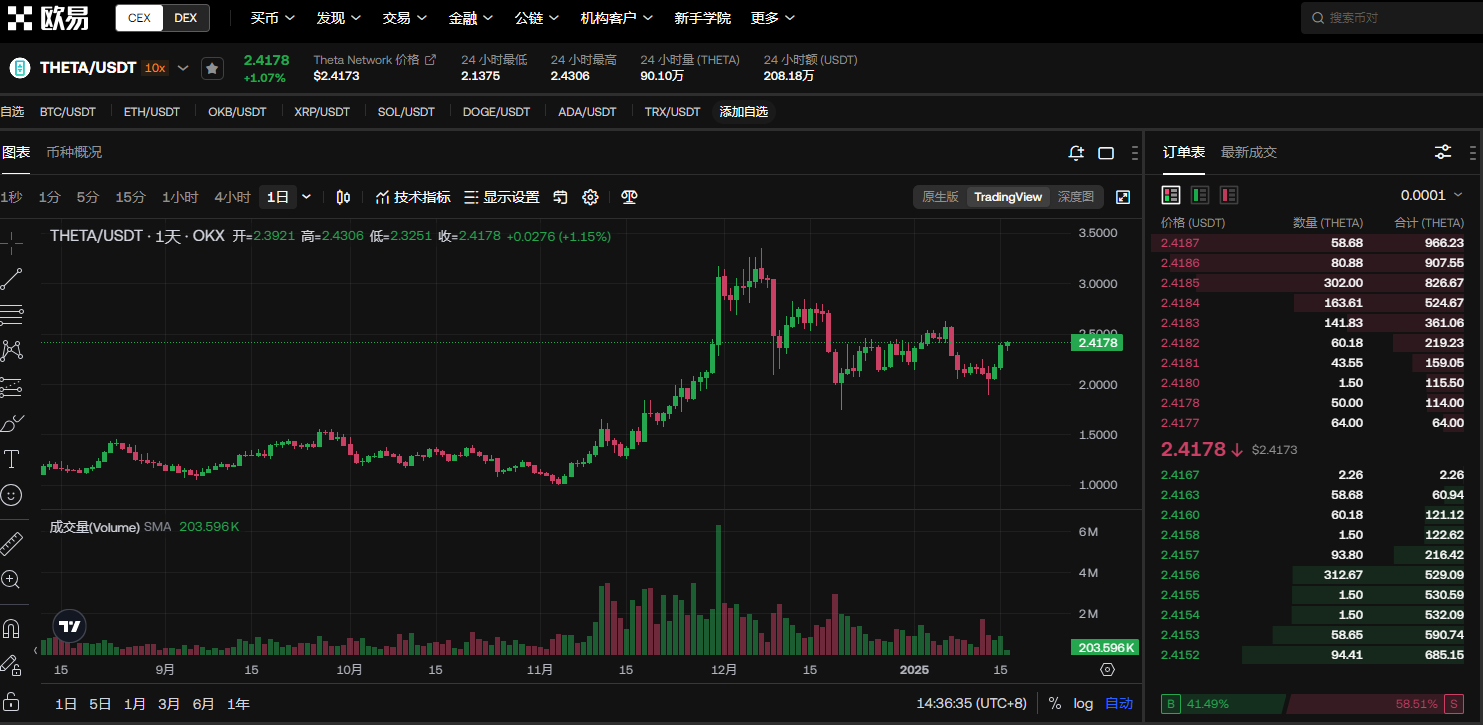Screen dimensions: 1483x725
Task: Toggle log scale on chart
Action: pyautogui.click(x=1083, y=703)
